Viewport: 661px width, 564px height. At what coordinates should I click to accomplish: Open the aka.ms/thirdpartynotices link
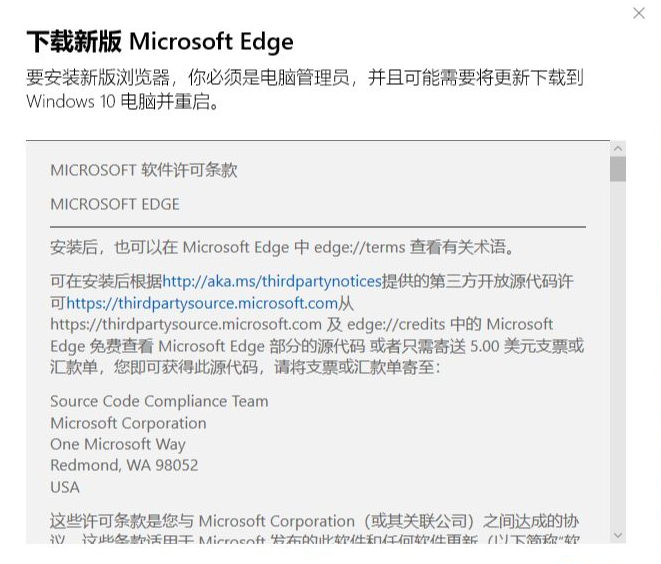point(272,282)
